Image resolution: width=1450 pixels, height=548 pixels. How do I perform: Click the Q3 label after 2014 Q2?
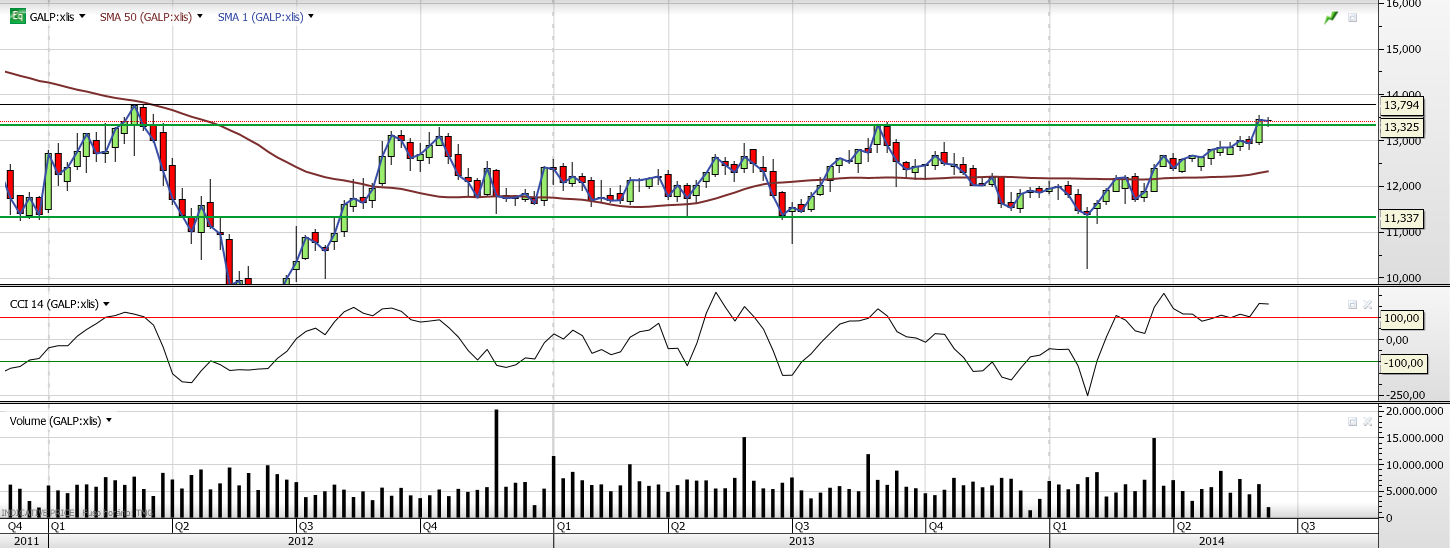(x=1308, y=525)
